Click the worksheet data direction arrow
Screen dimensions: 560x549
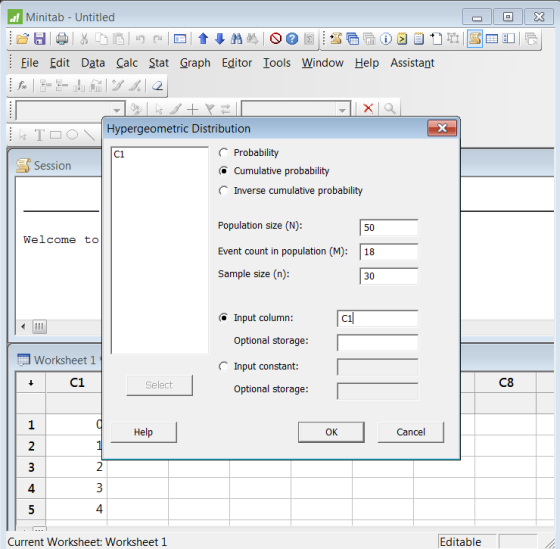point(31,383)
